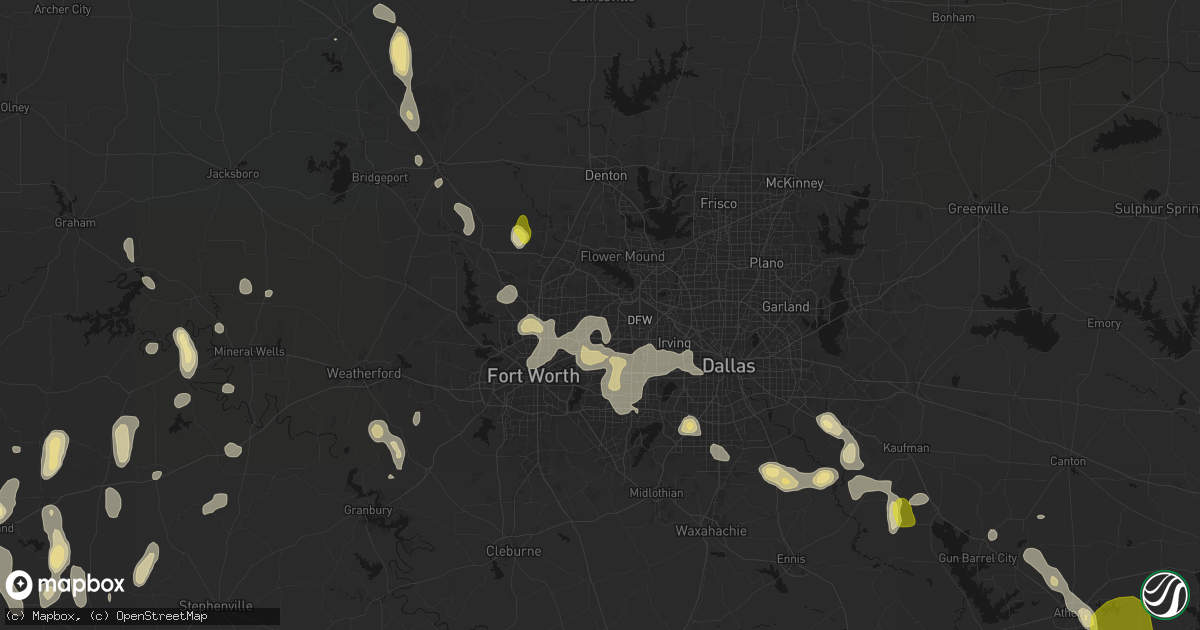Click the Plano label

tap(767, 262)
